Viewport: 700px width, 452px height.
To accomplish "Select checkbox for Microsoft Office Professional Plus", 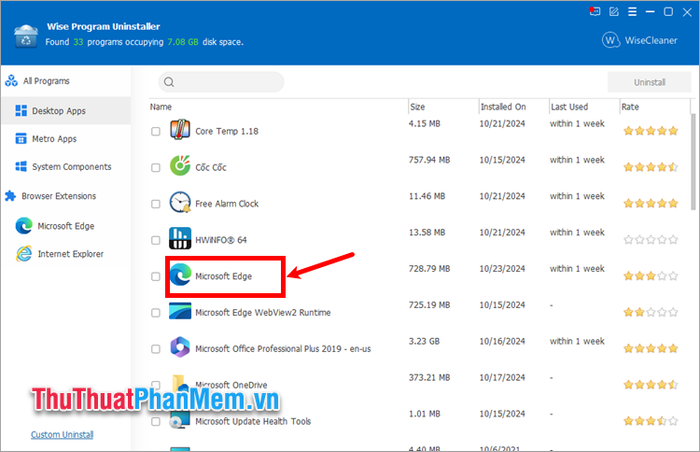I will point(155,349).
